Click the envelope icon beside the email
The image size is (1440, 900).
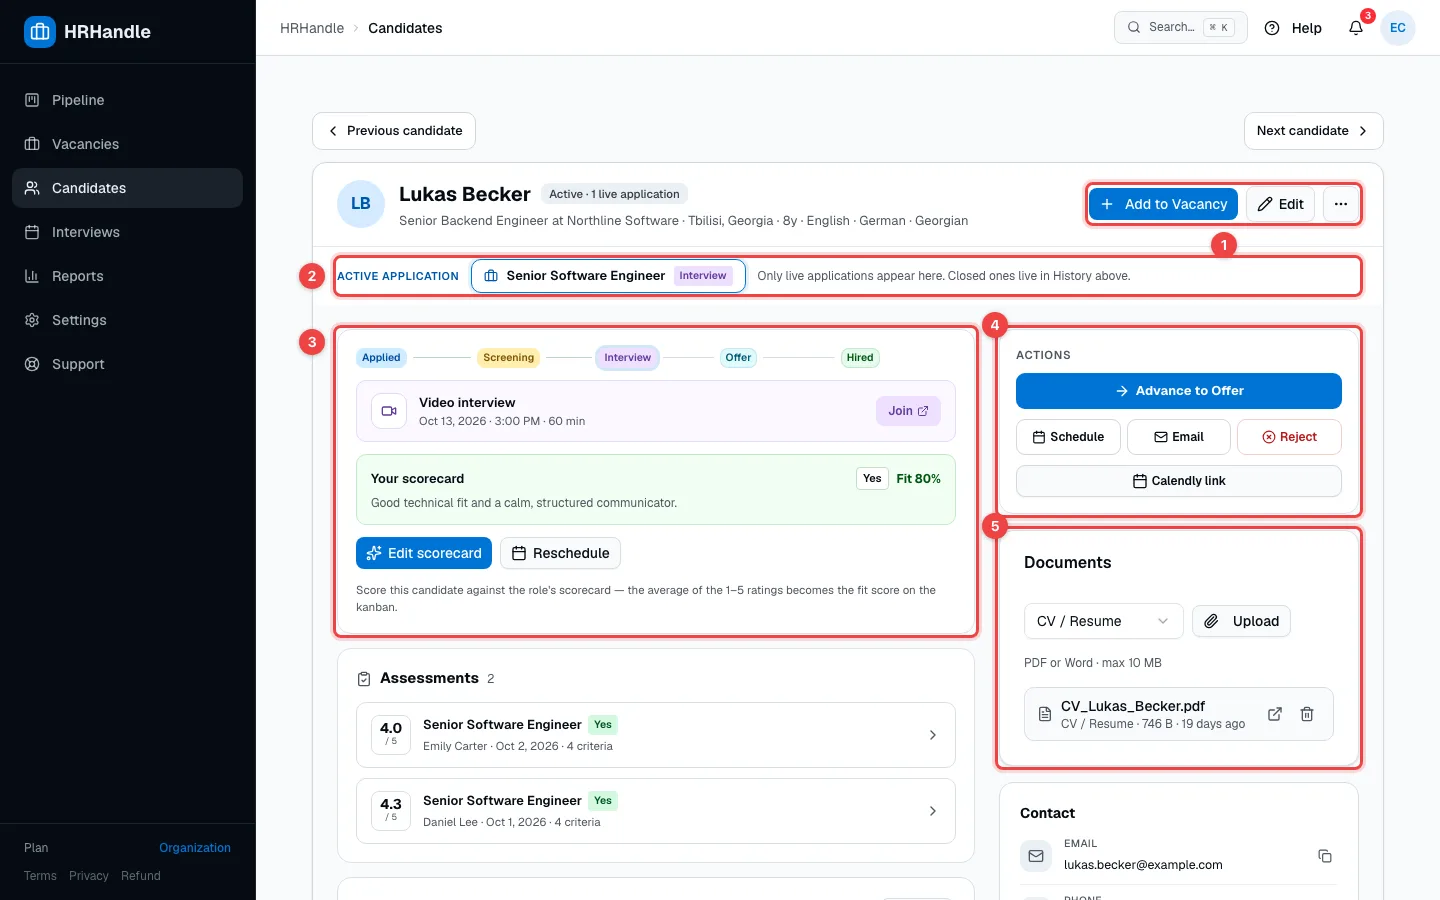1036,856
